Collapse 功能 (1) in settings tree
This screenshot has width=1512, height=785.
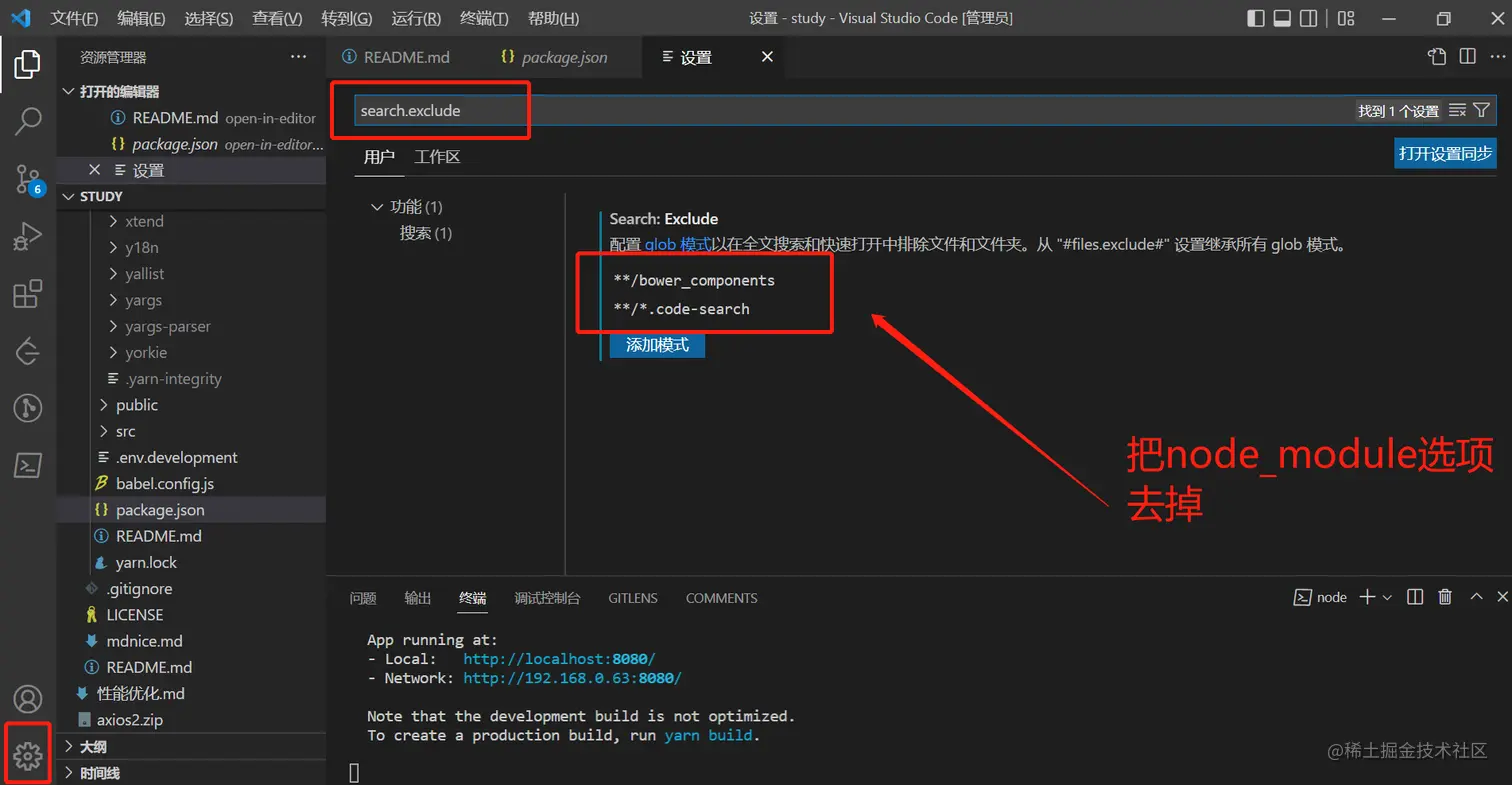click(377, 207)
